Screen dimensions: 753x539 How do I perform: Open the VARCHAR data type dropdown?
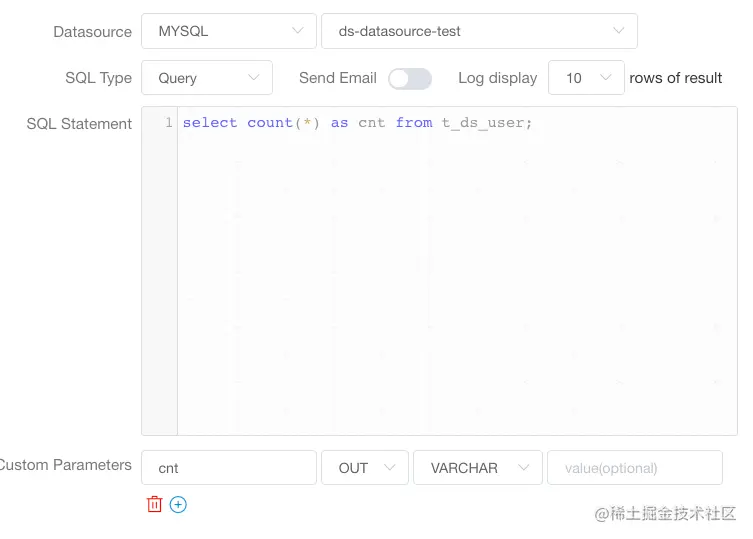(x=478, y=467)
